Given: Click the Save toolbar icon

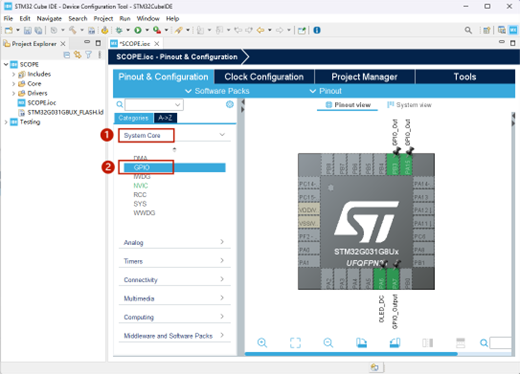Looking at the screenshot, I should coord(28,30).
